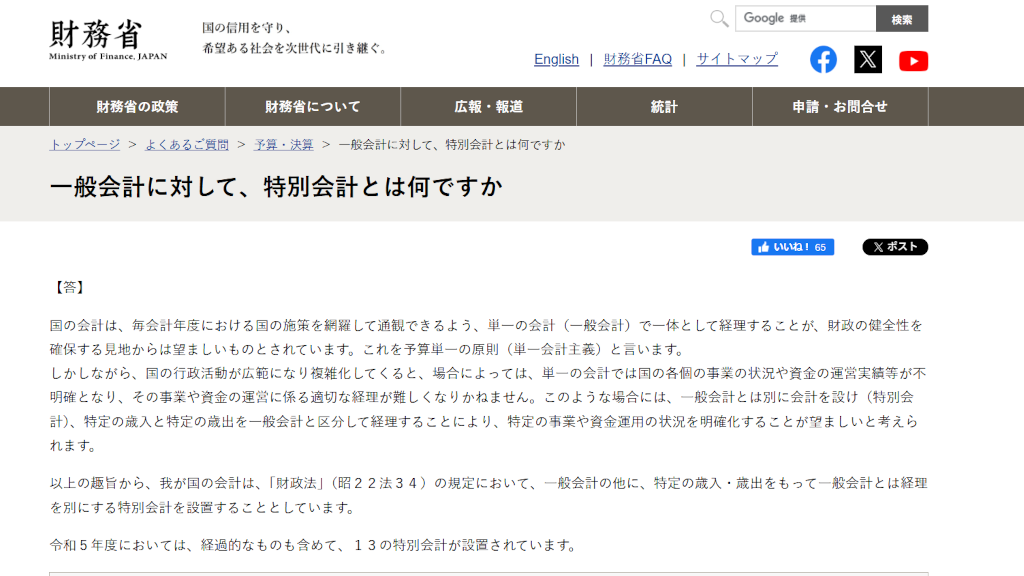Share page with X ポスト button
1024x576 pixels.
(x=895, y=247)
